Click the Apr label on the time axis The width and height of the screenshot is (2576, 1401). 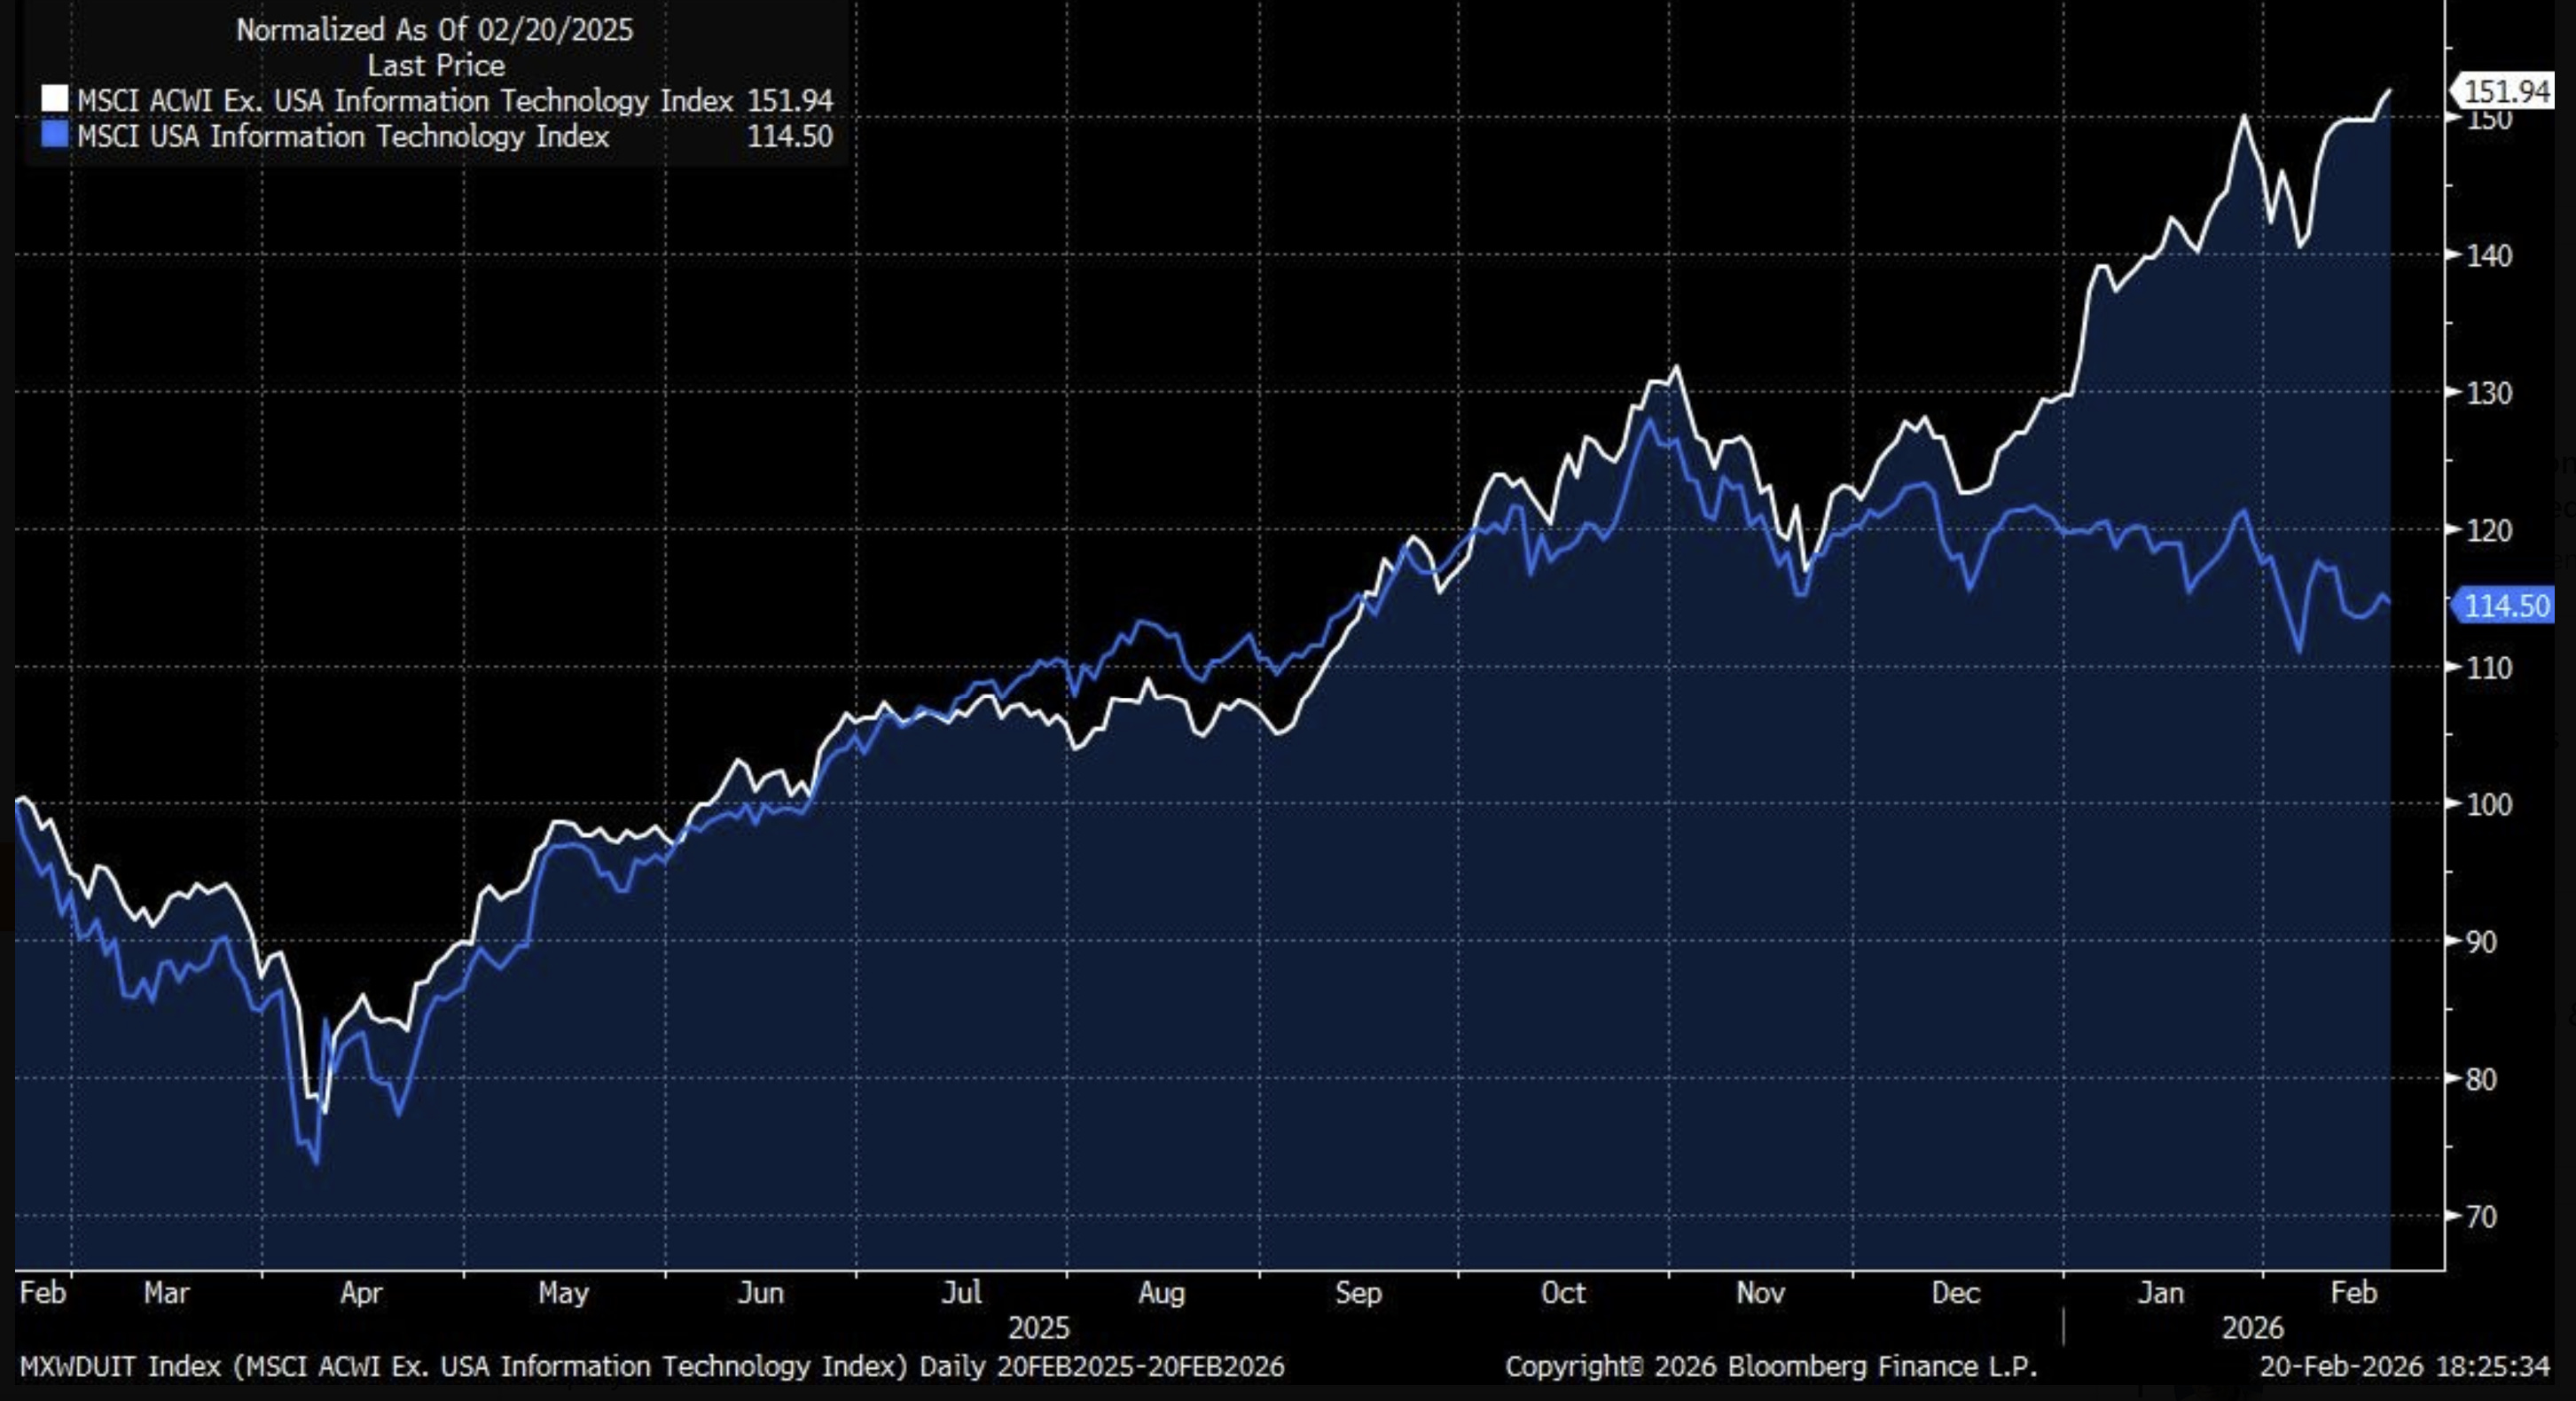click(x=360, y=1293)
